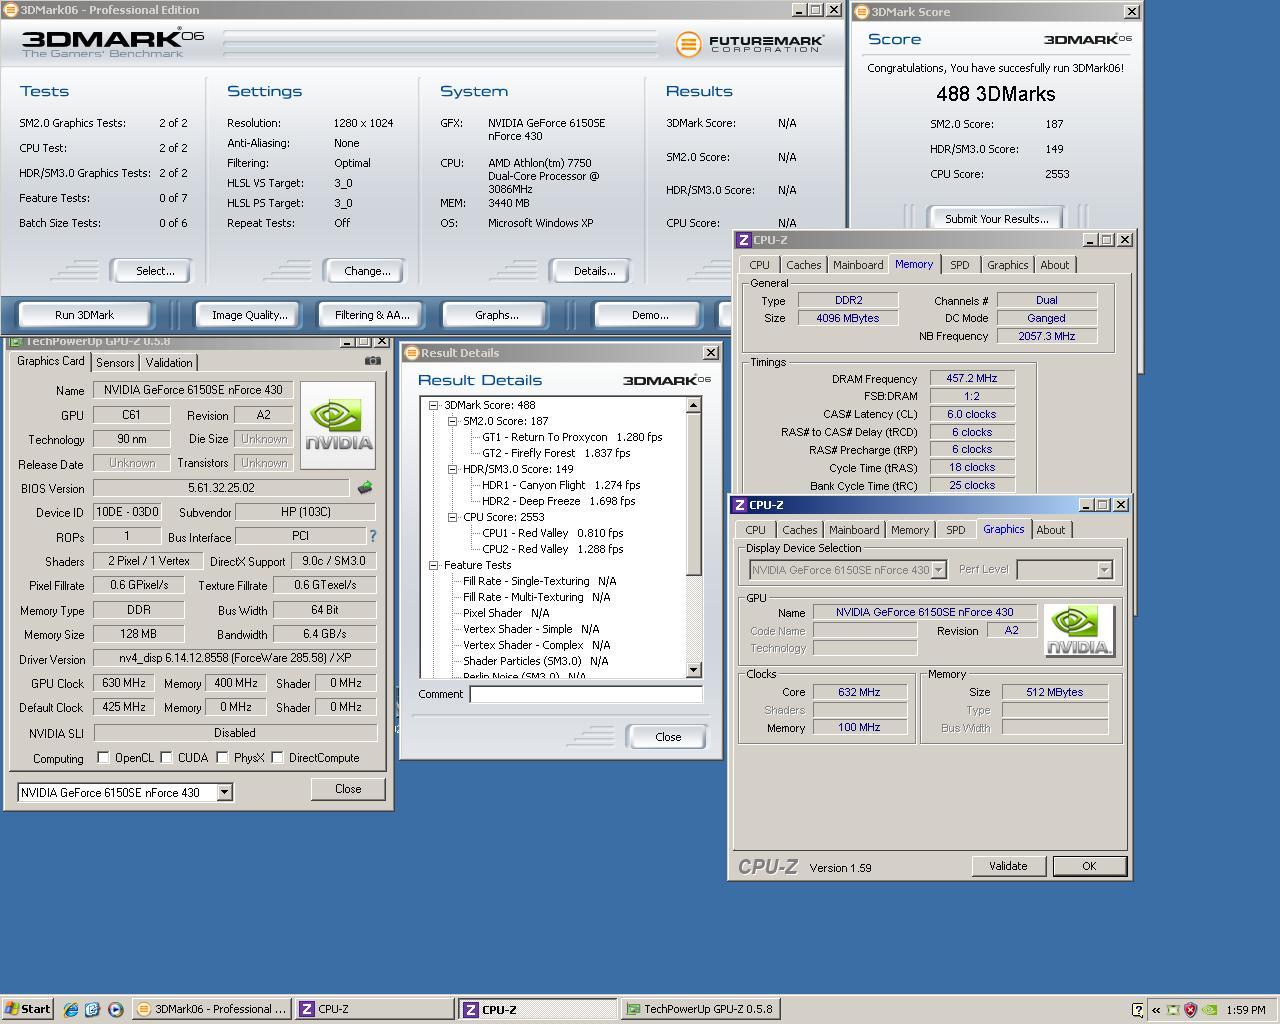Expand hidden system tray icons
Image resolution: width=1280 pixels, height=1024 pixels.
pyautogui.click(x=1157, y=1010)
